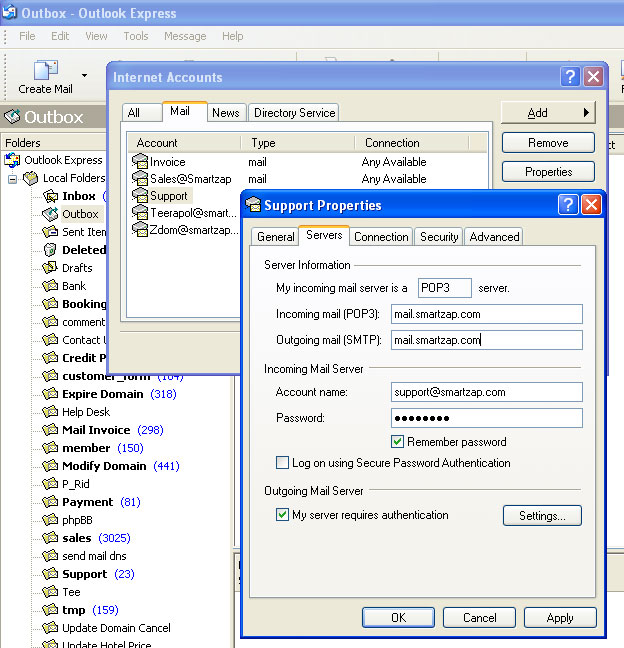This screenshot has width=624, height=648.
Task: Open the View menu
Action: click(x=96, y=36)
